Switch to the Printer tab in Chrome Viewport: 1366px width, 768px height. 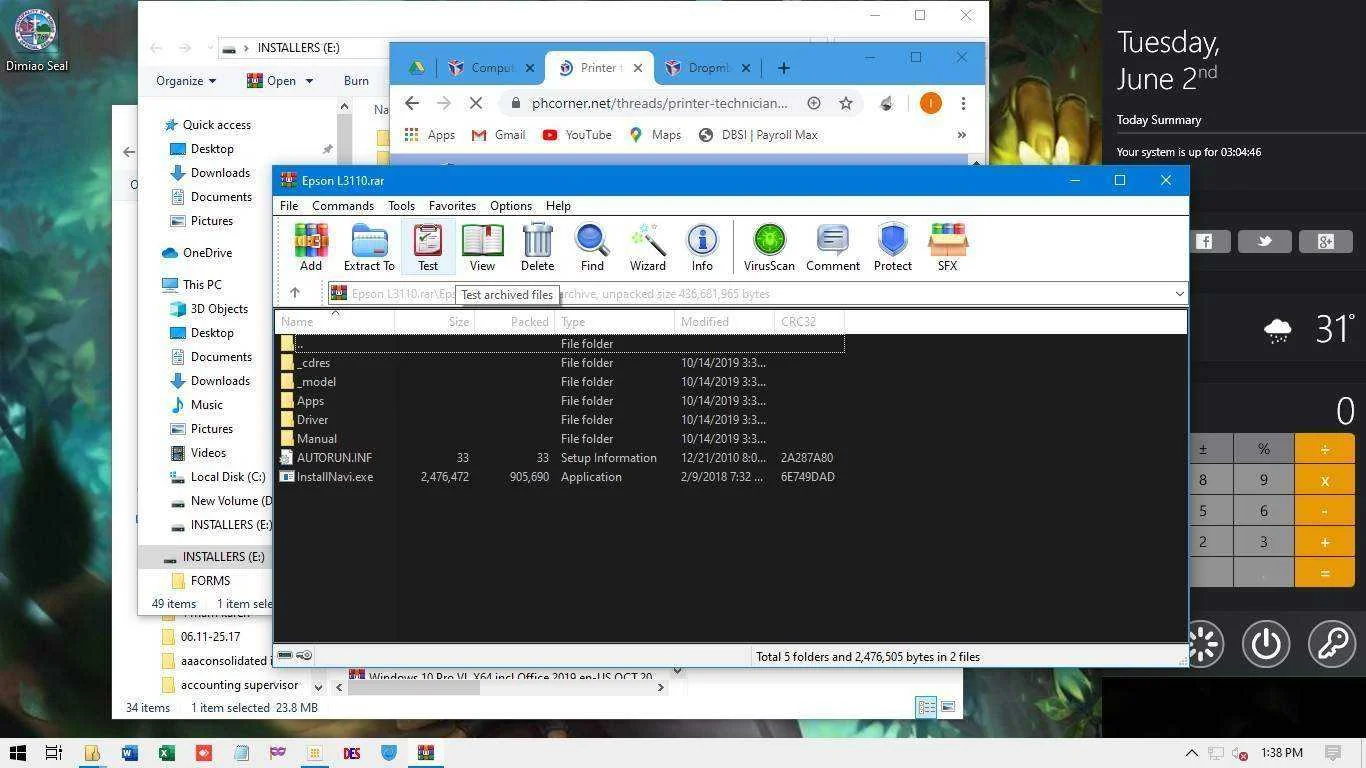598,68
